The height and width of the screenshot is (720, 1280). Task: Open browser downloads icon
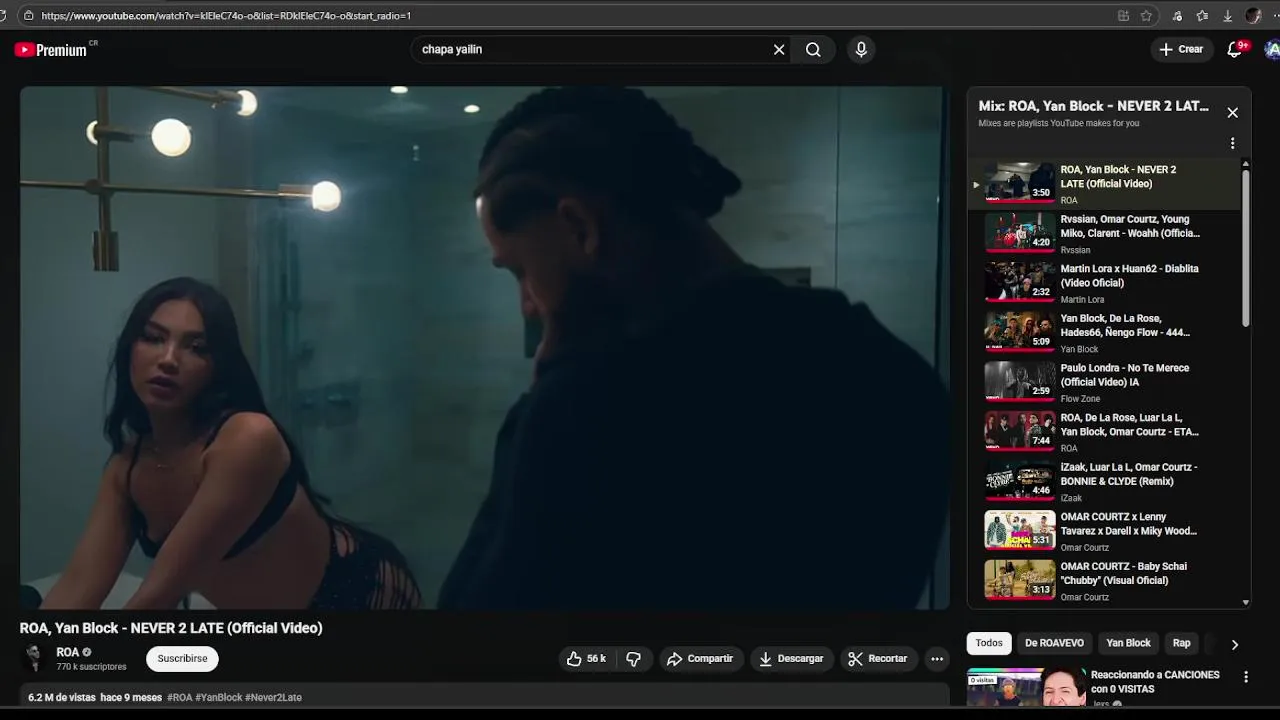(x=1228, y=16)
